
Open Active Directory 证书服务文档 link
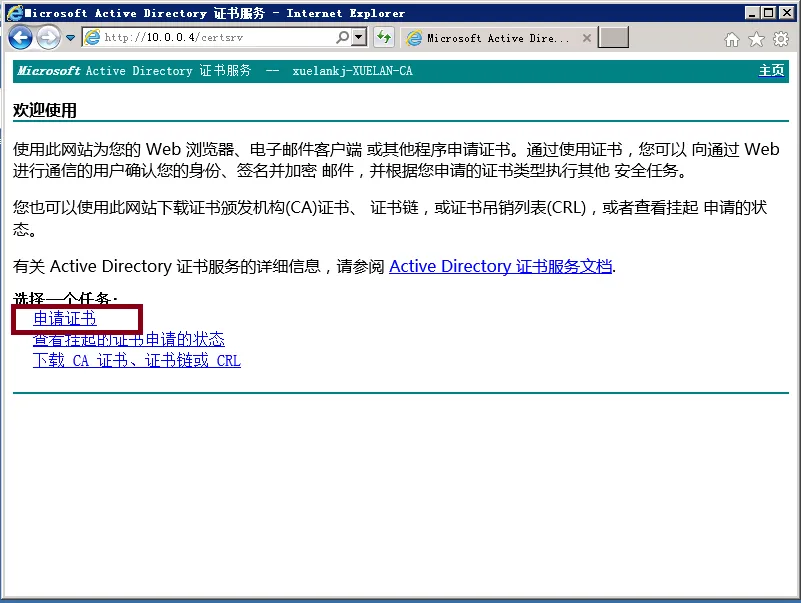[x=501, y=266]
